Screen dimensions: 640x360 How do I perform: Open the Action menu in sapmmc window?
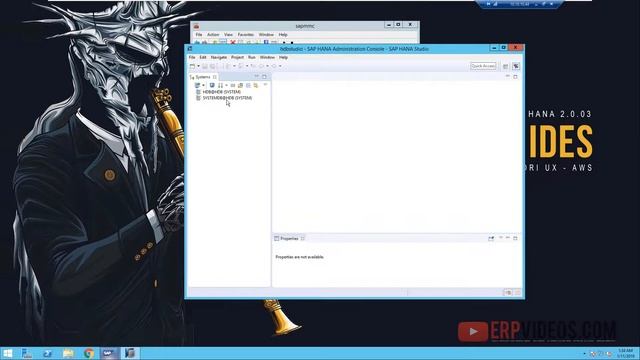[213, 35]
